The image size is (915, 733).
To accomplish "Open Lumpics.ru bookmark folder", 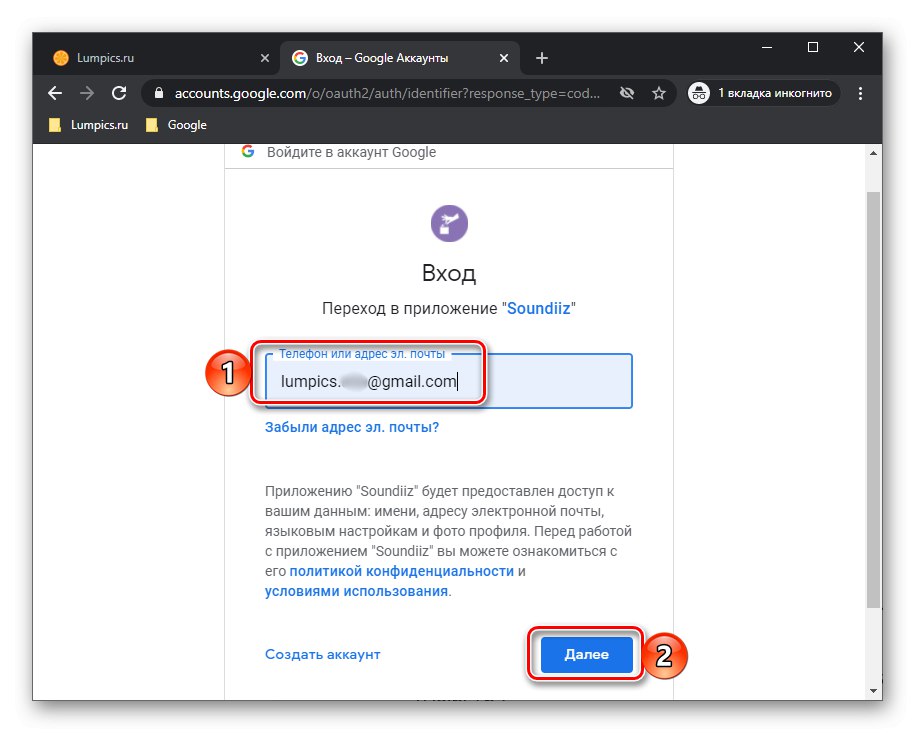I will (x=88, y=125).
